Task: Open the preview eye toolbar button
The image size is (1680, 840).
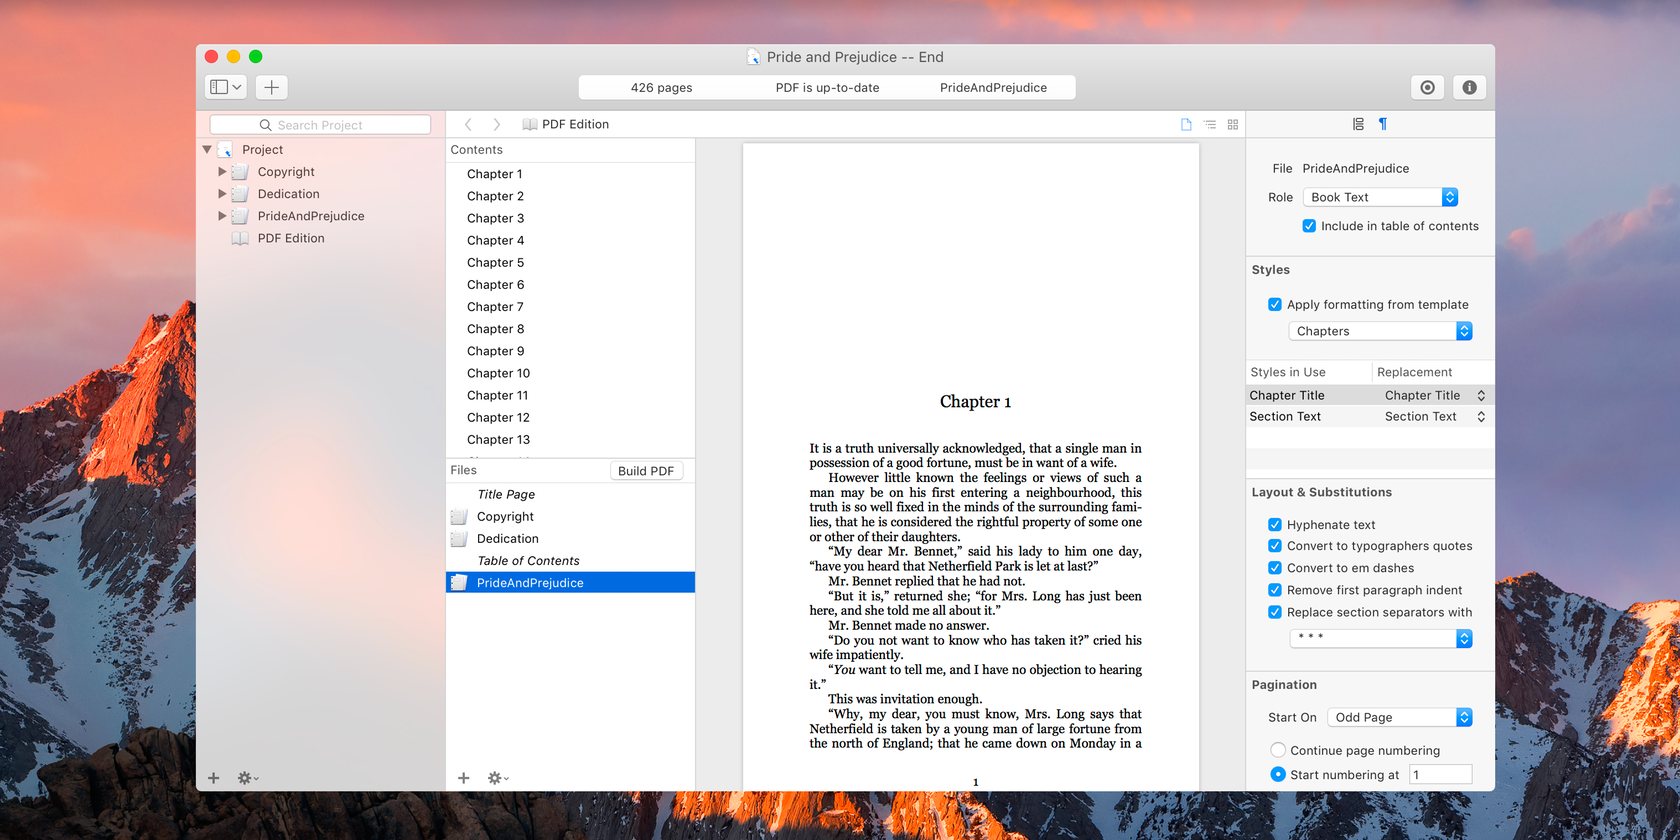Action: coord(1427,87)
